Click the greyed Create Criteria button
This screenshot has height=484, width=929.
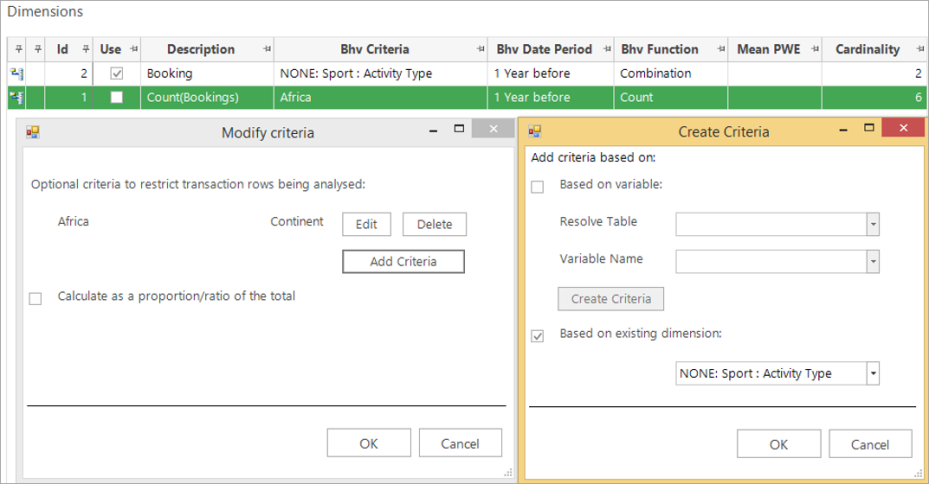[611, 299]
